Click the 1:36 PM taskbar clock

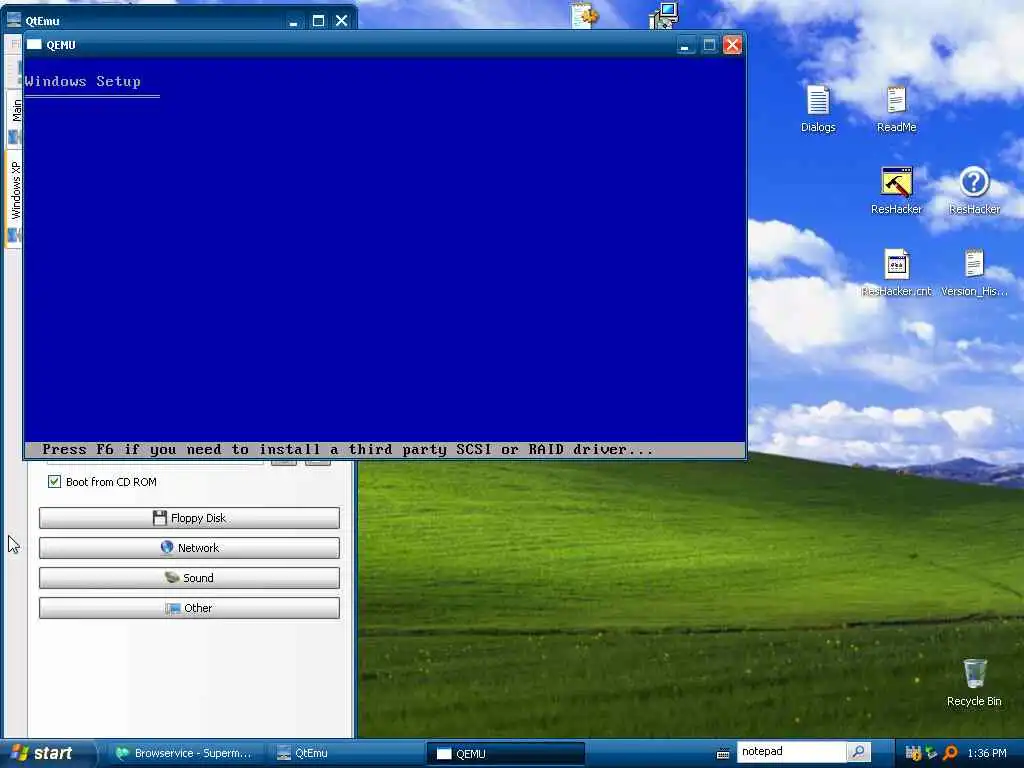[987, 753]
